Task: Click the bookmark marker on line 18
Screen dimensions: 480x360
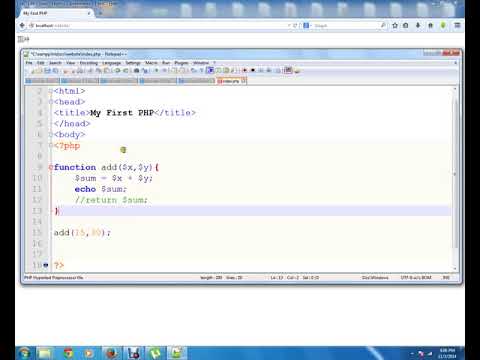Action: pos(46,265)
